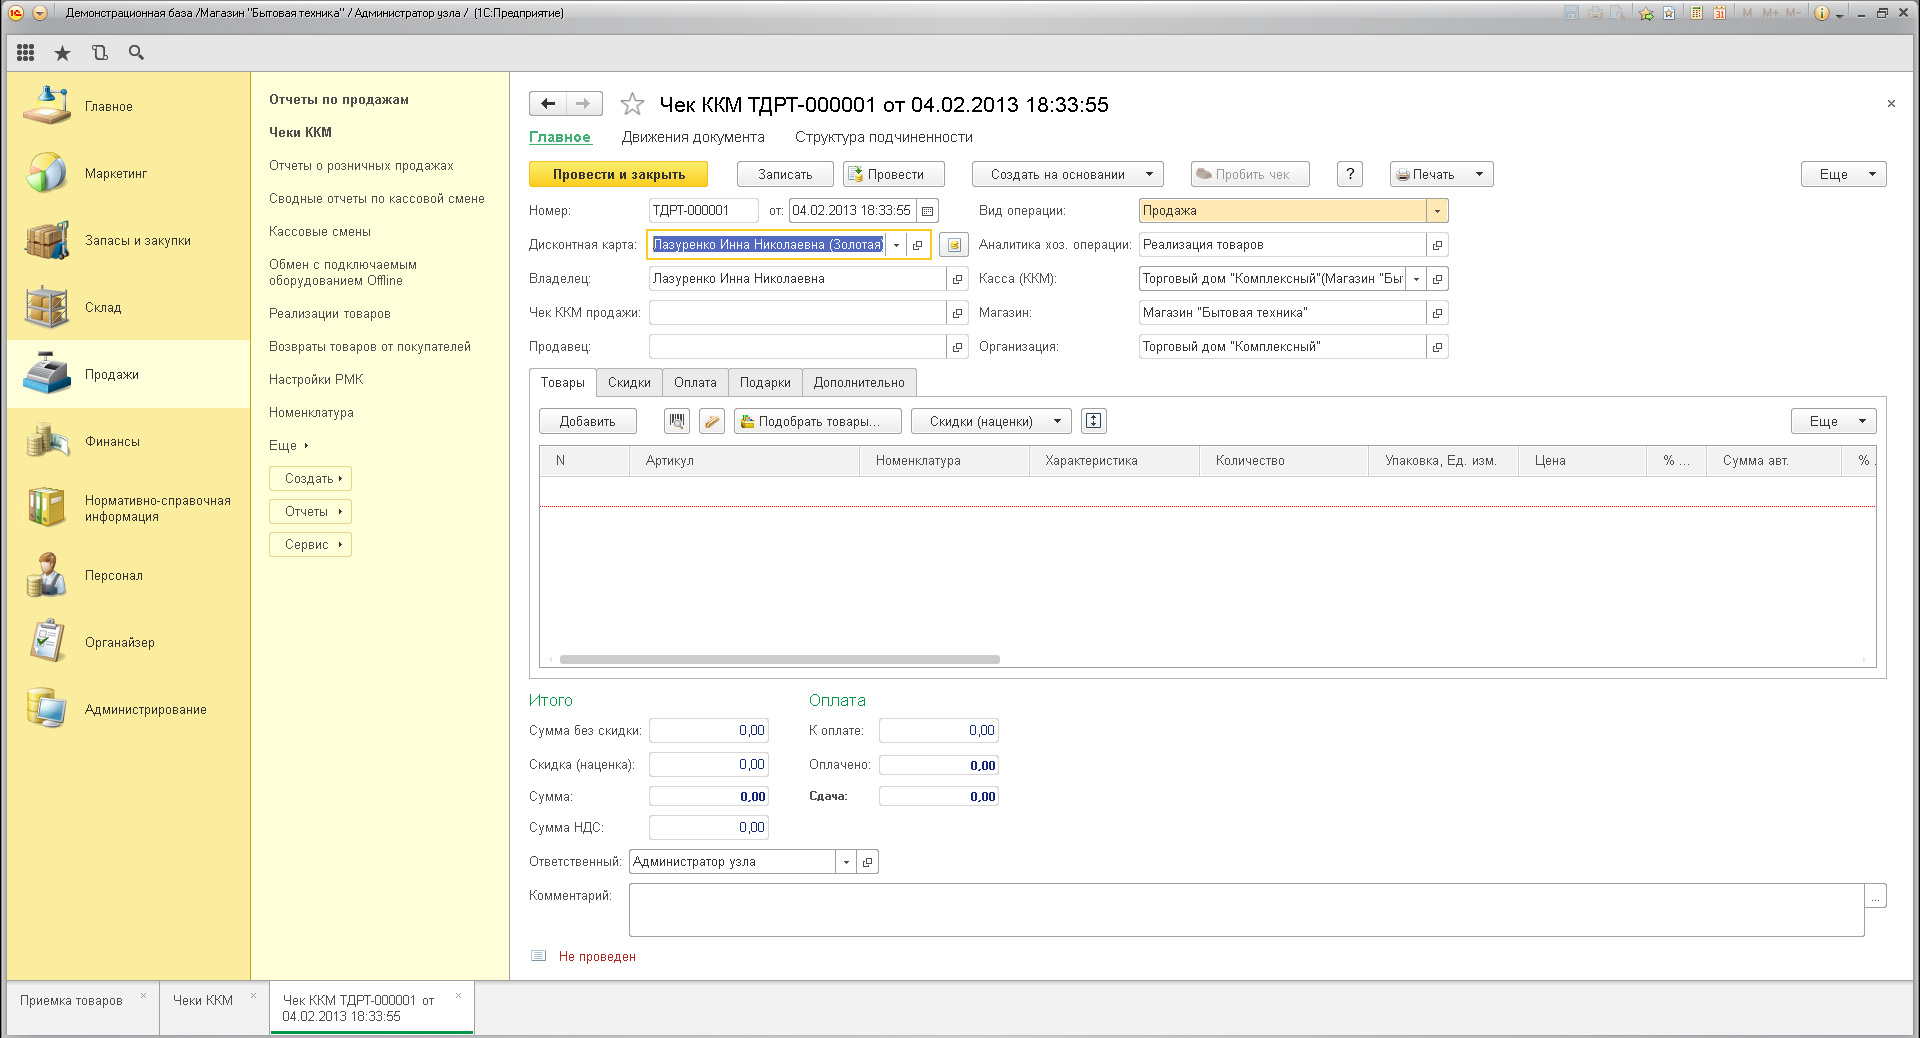Screen dimensions: 1920x1038
Task: Open top Еще menu of document
Action: point(1844,174)
